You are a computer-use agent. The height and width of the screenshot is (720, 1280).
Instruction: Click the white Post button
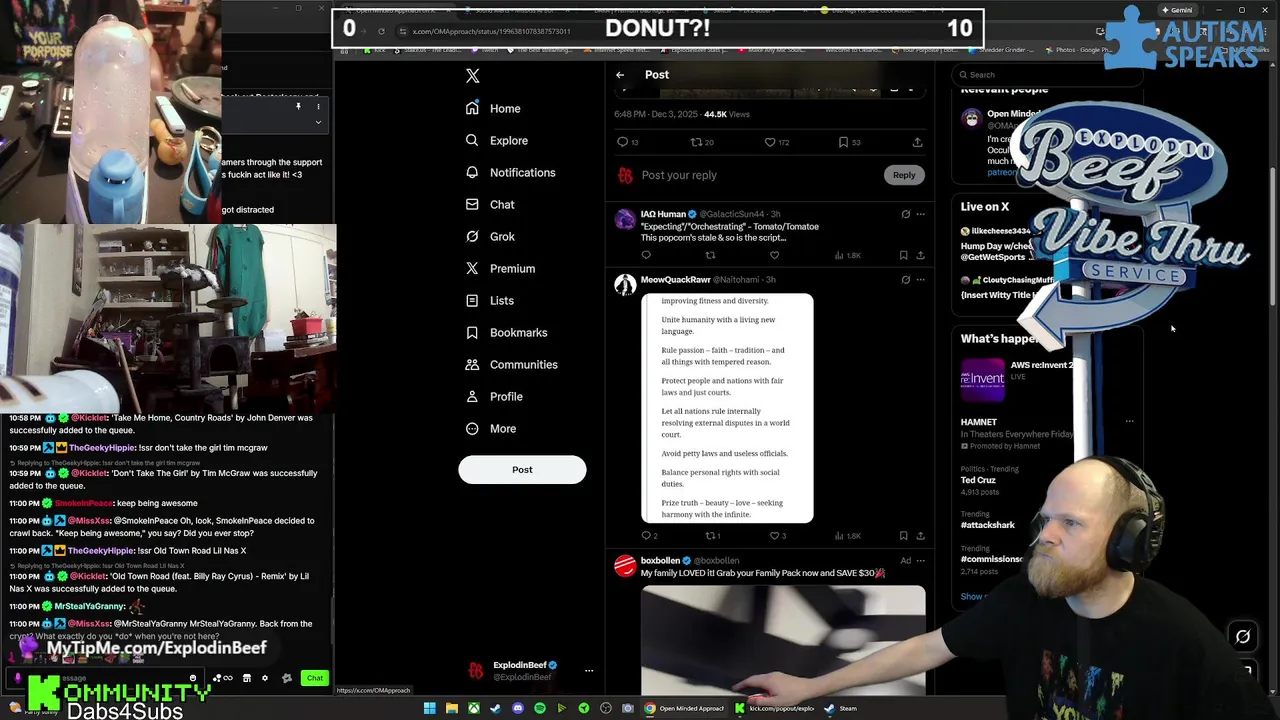[522, 470]
